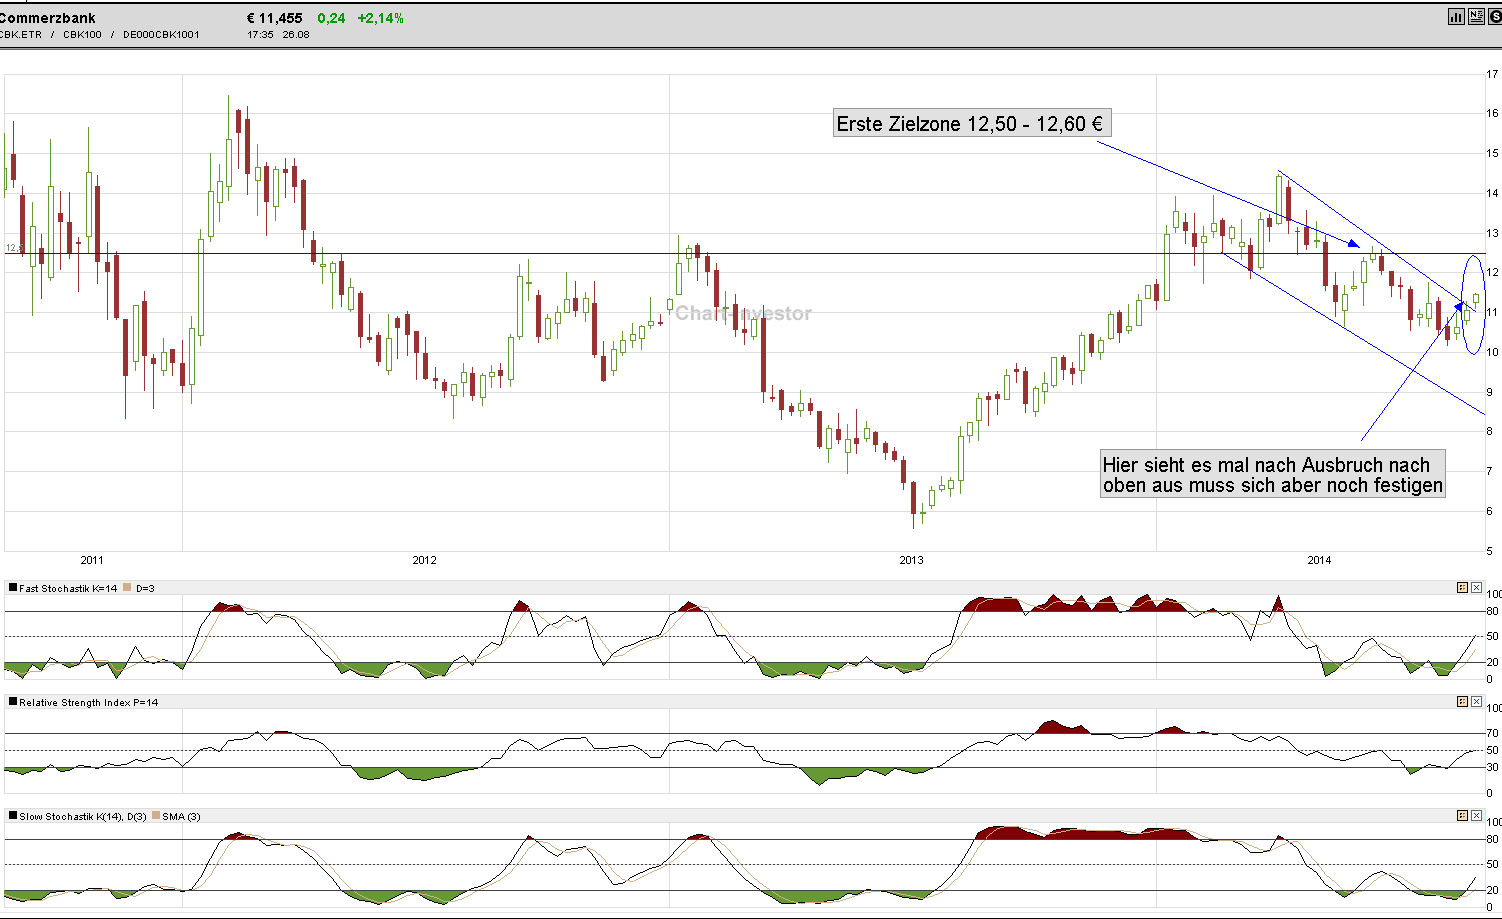This screenshot has height=919, width=1502.
Task: Click black swatch beside Fast Stochastik K=14
Action: pyautogui.click(x=13, y=588)
